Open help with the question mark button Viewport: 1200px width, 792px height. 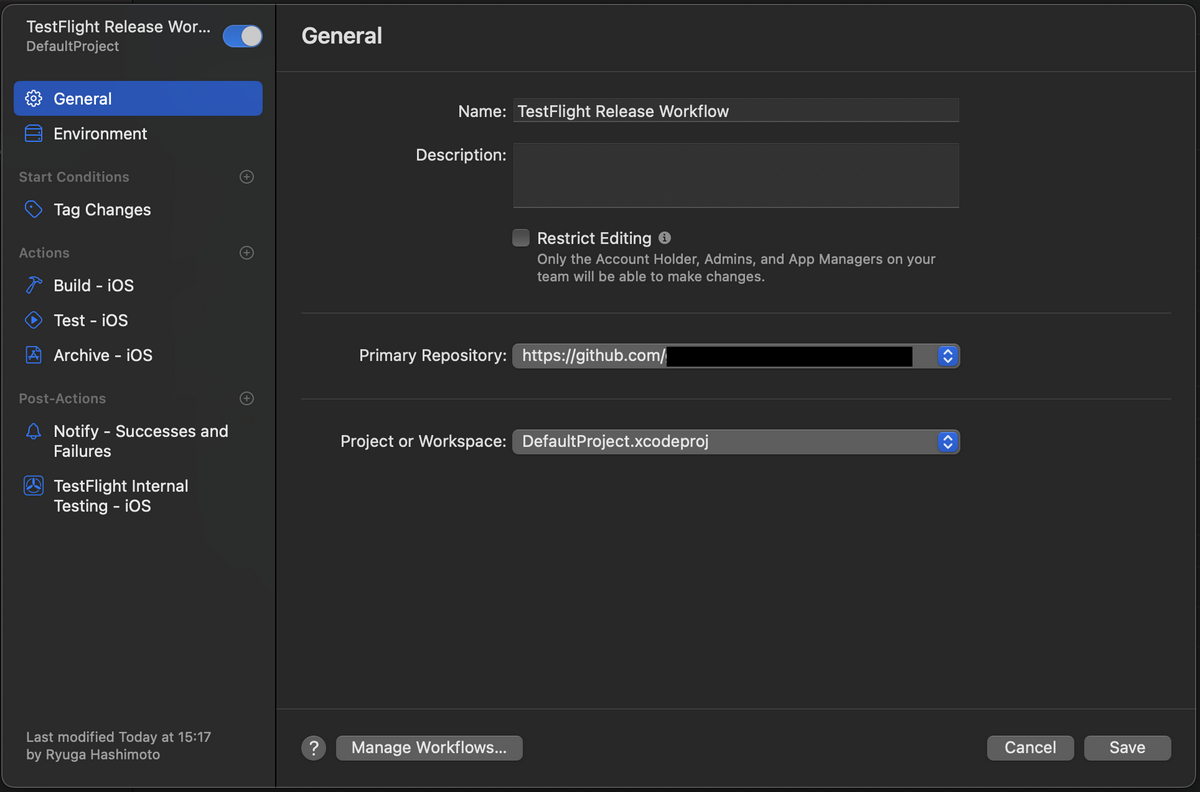click(314, 748)
